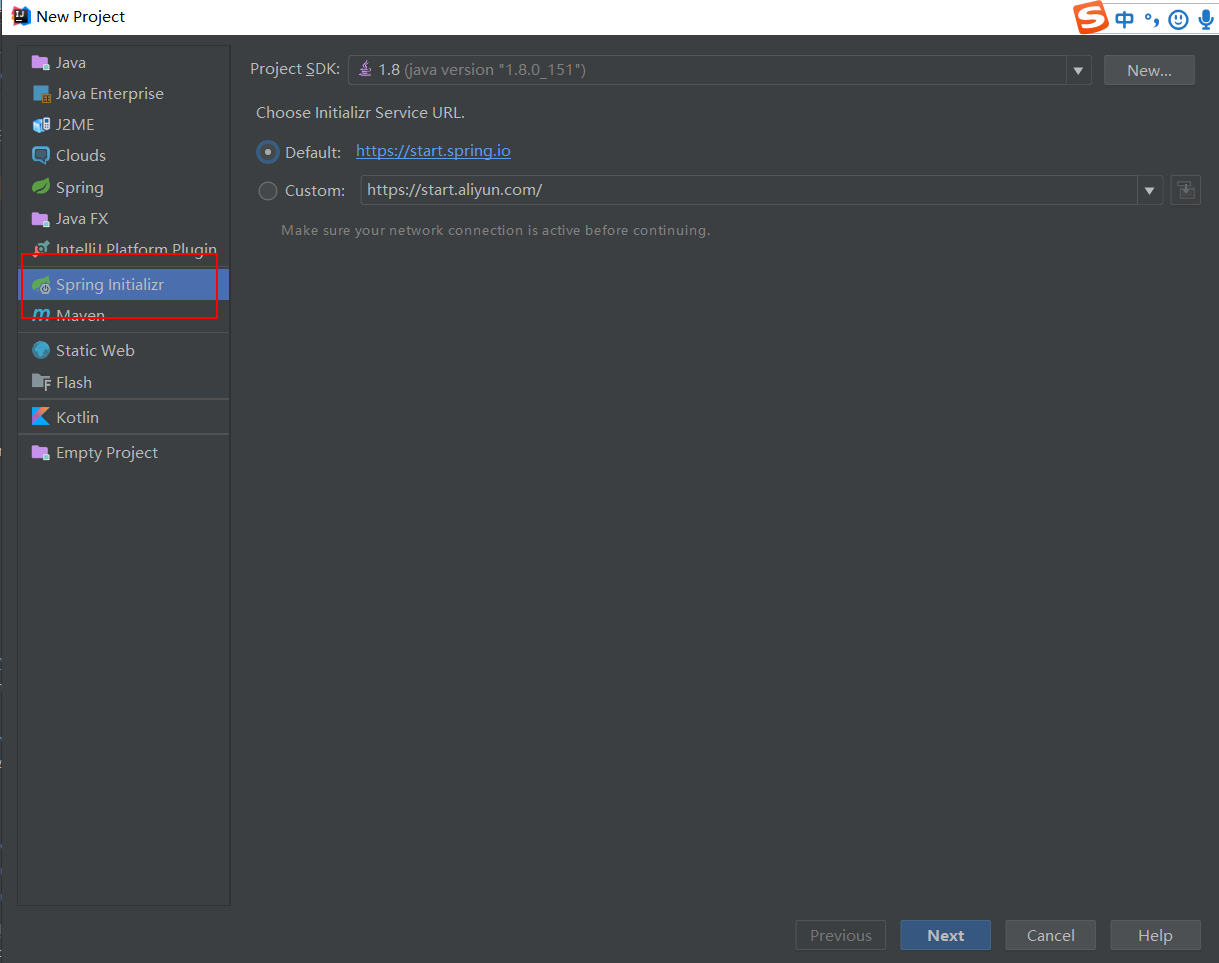Image resolution: width=1219 pixels, height=963 pixels.
Task: Click the icon beside the custom URL field
Action: pos(1185,190)
